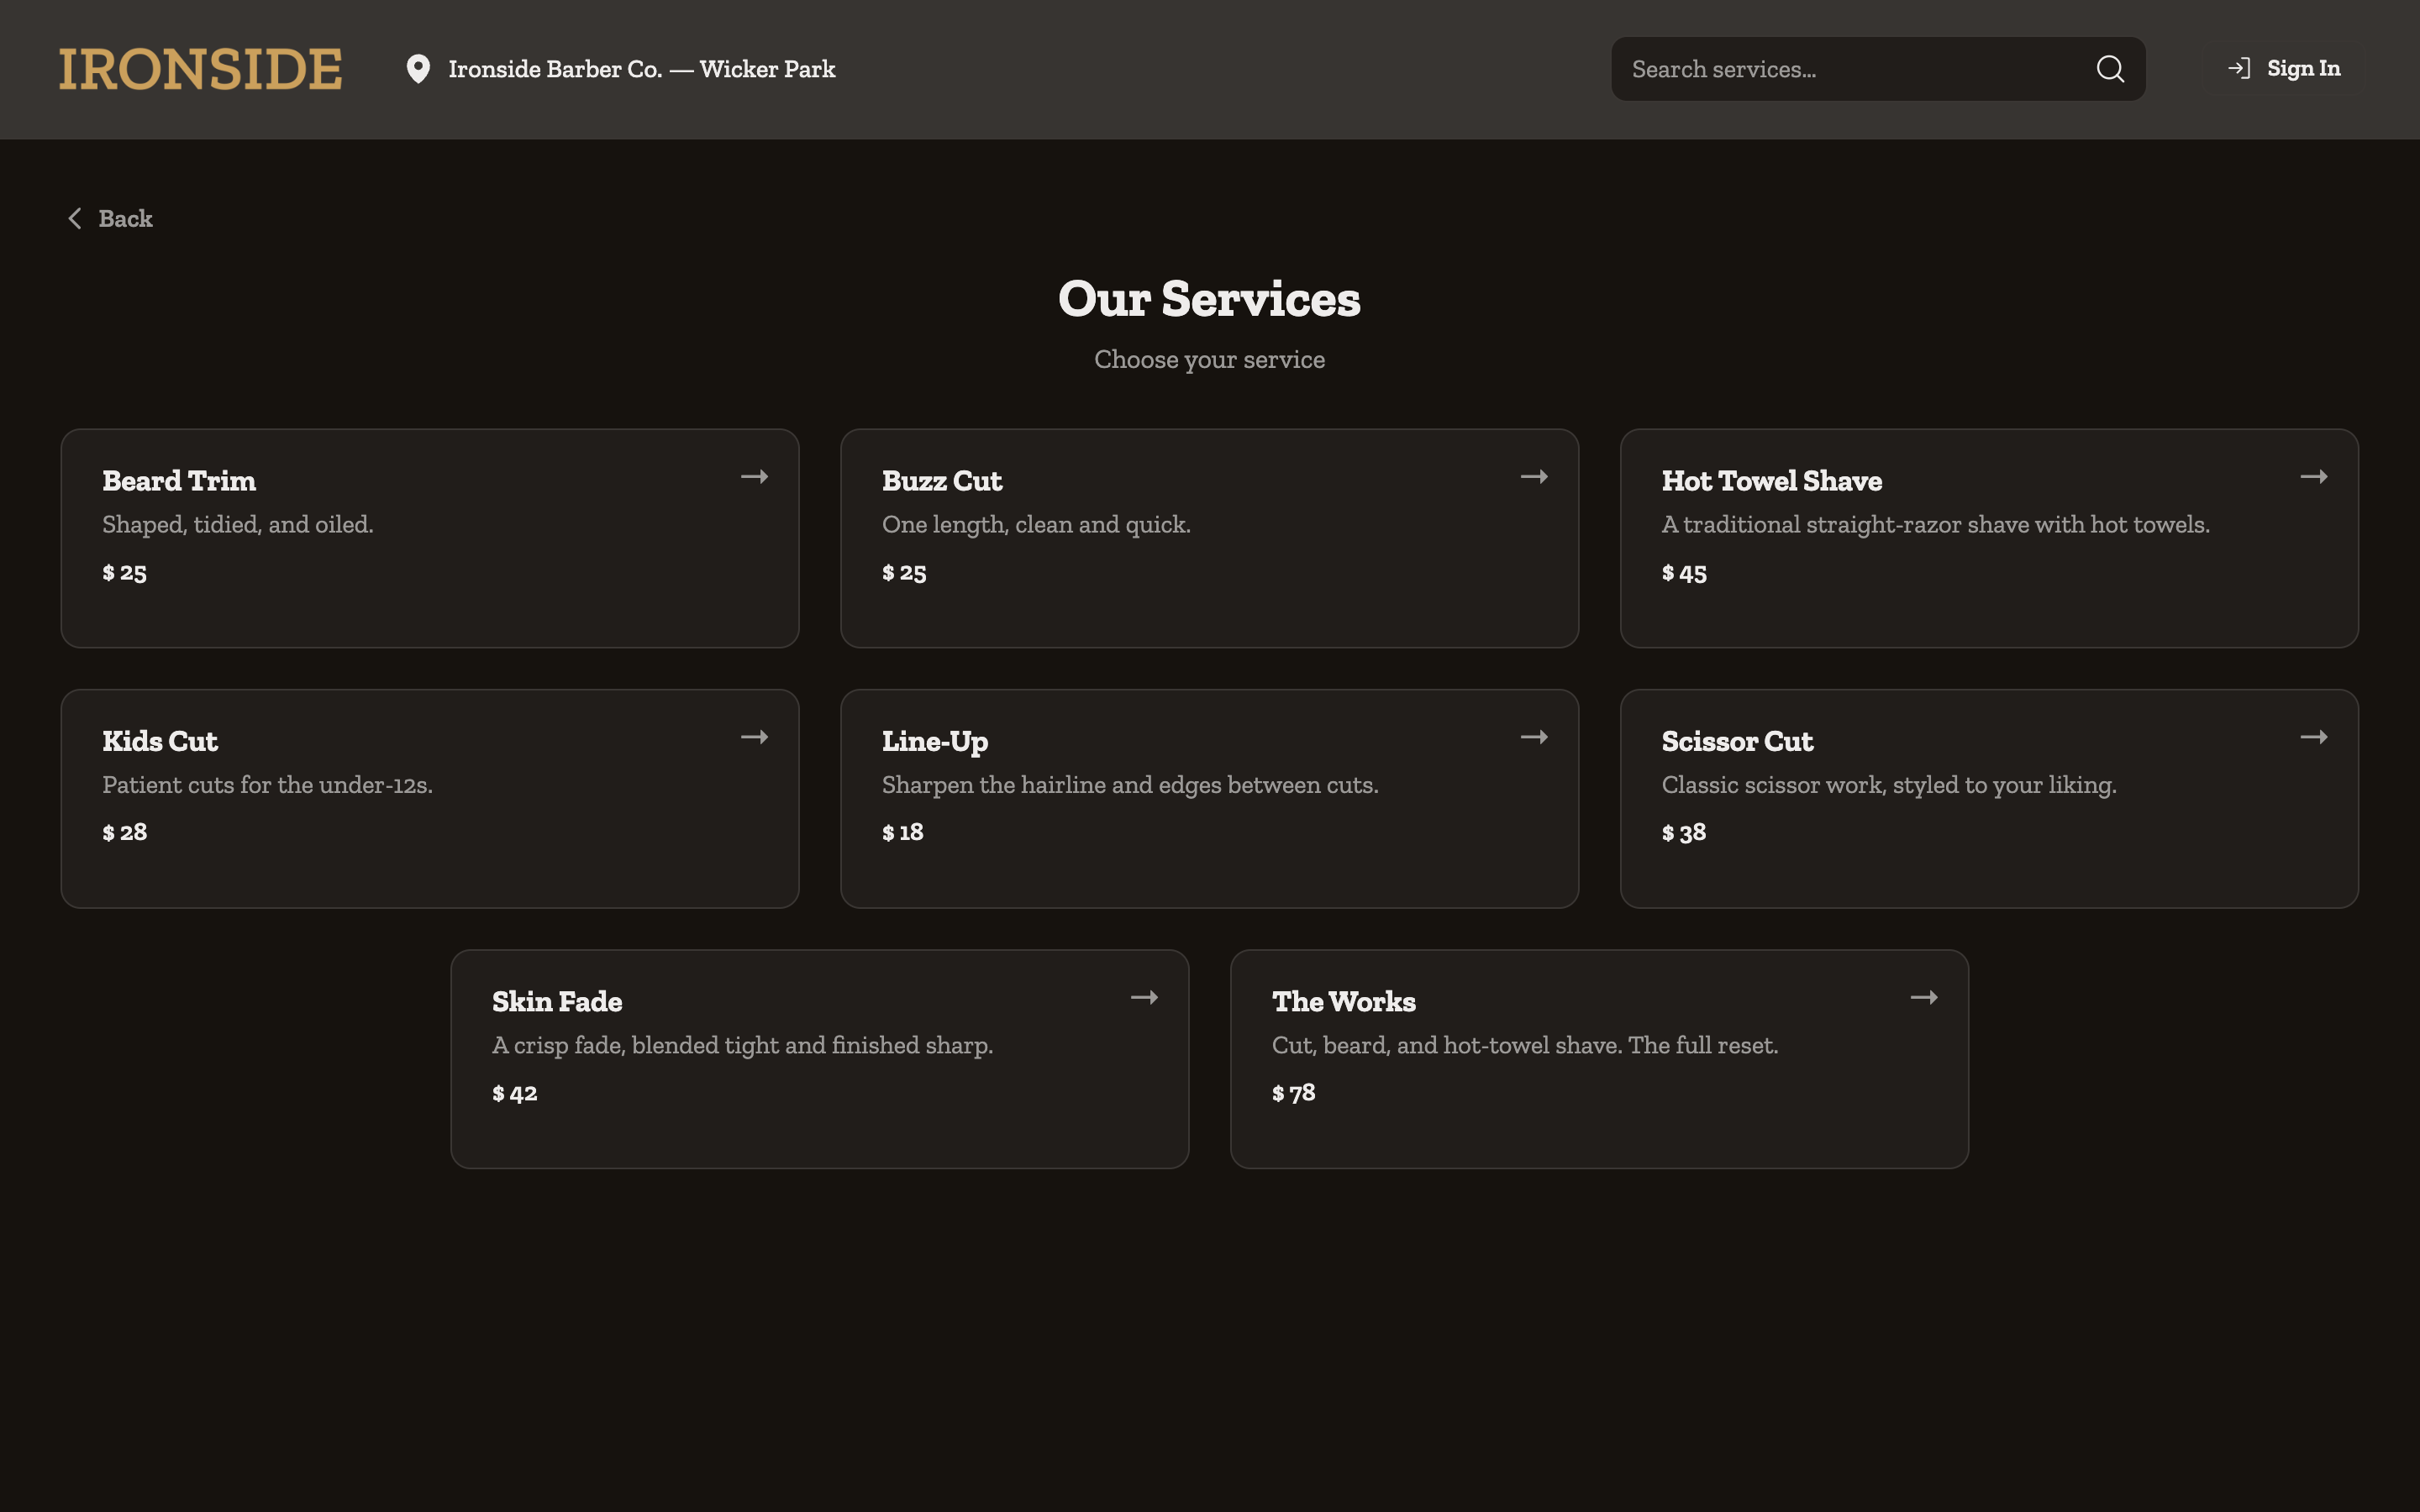Select the Buzz Cut title
The image size is (2420, 1512).
(x=942, y=481)
